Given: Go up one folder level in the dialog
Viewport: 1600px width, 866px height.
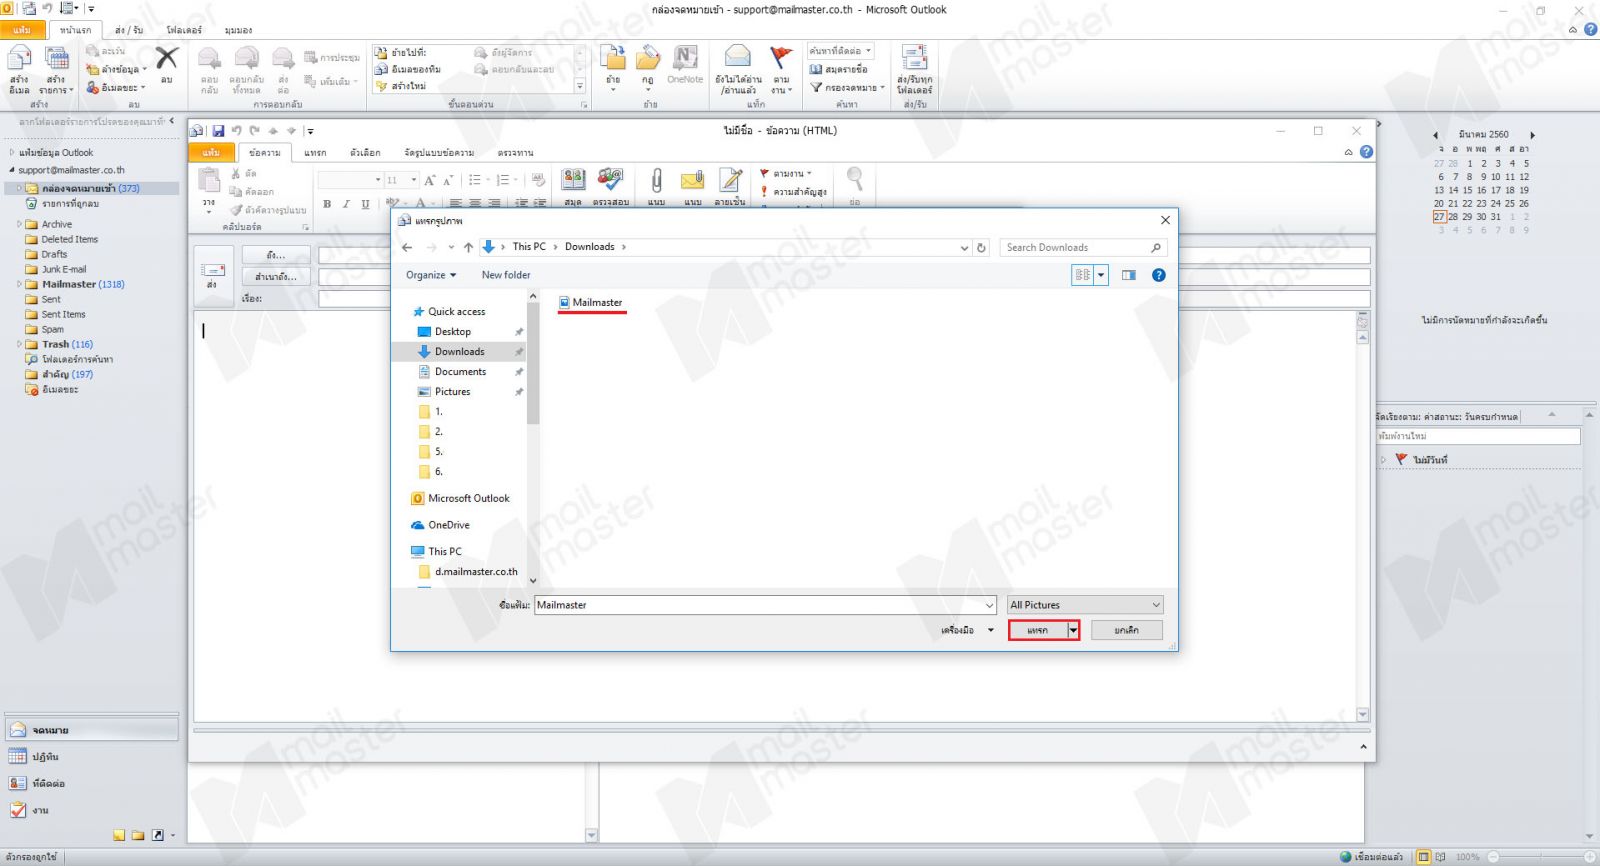Looking at the screenshot, I should tap(468, 247).
